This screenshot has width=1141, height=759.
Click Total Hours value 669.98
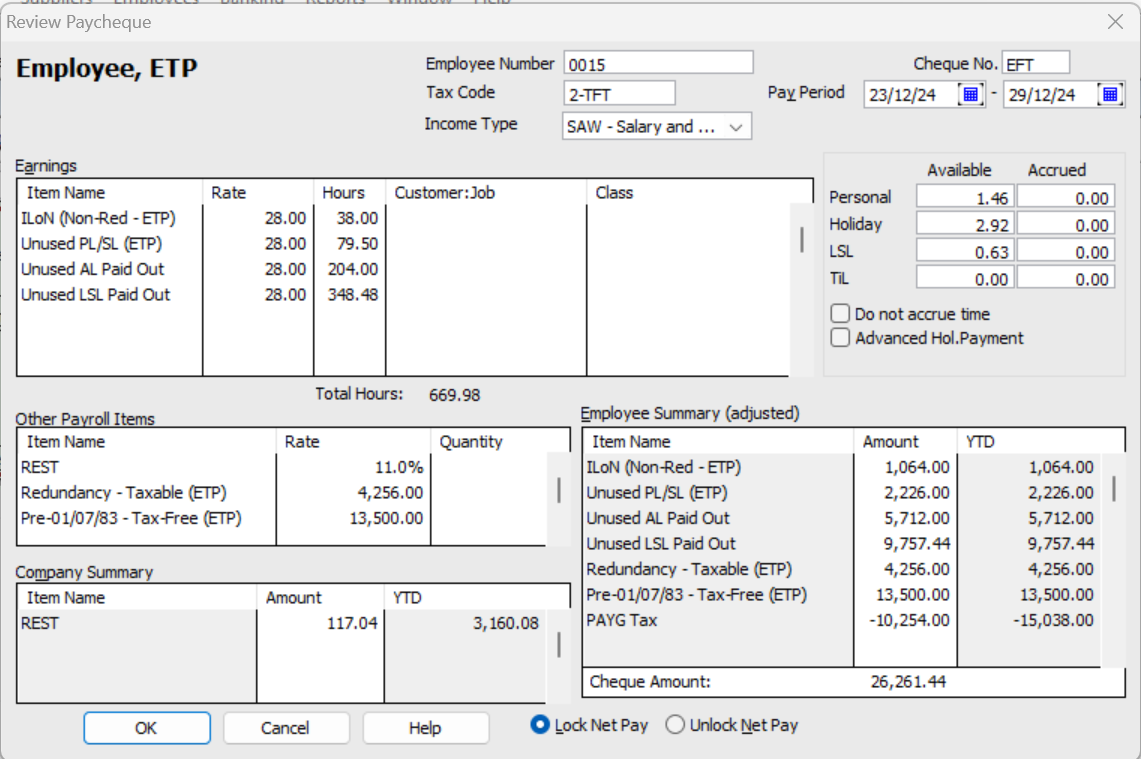[454, 395]
